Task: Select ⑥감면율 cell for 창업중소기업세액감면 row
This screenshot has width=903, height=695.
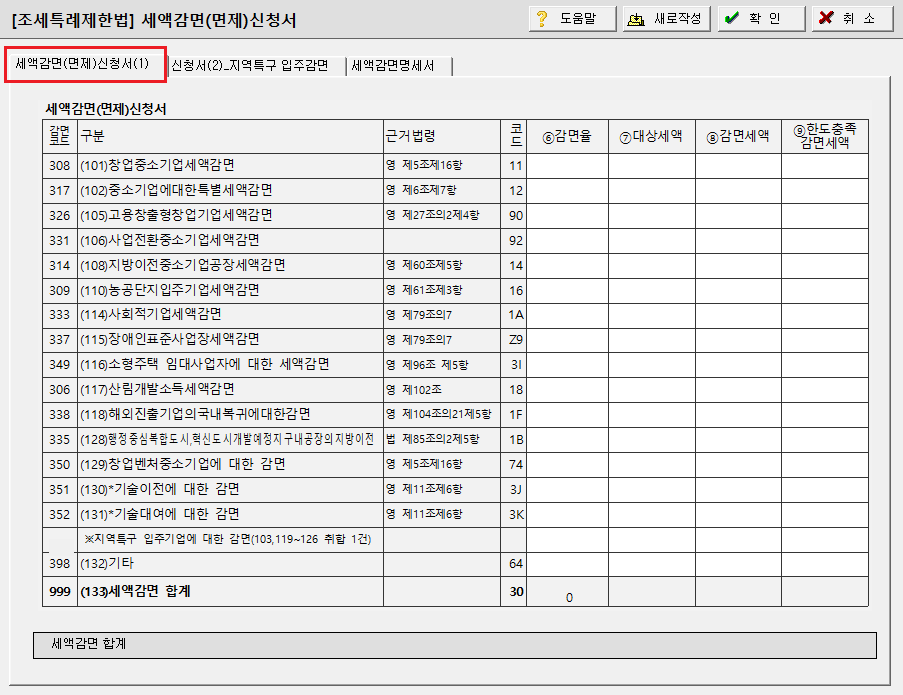Action: tap(567, 166)
